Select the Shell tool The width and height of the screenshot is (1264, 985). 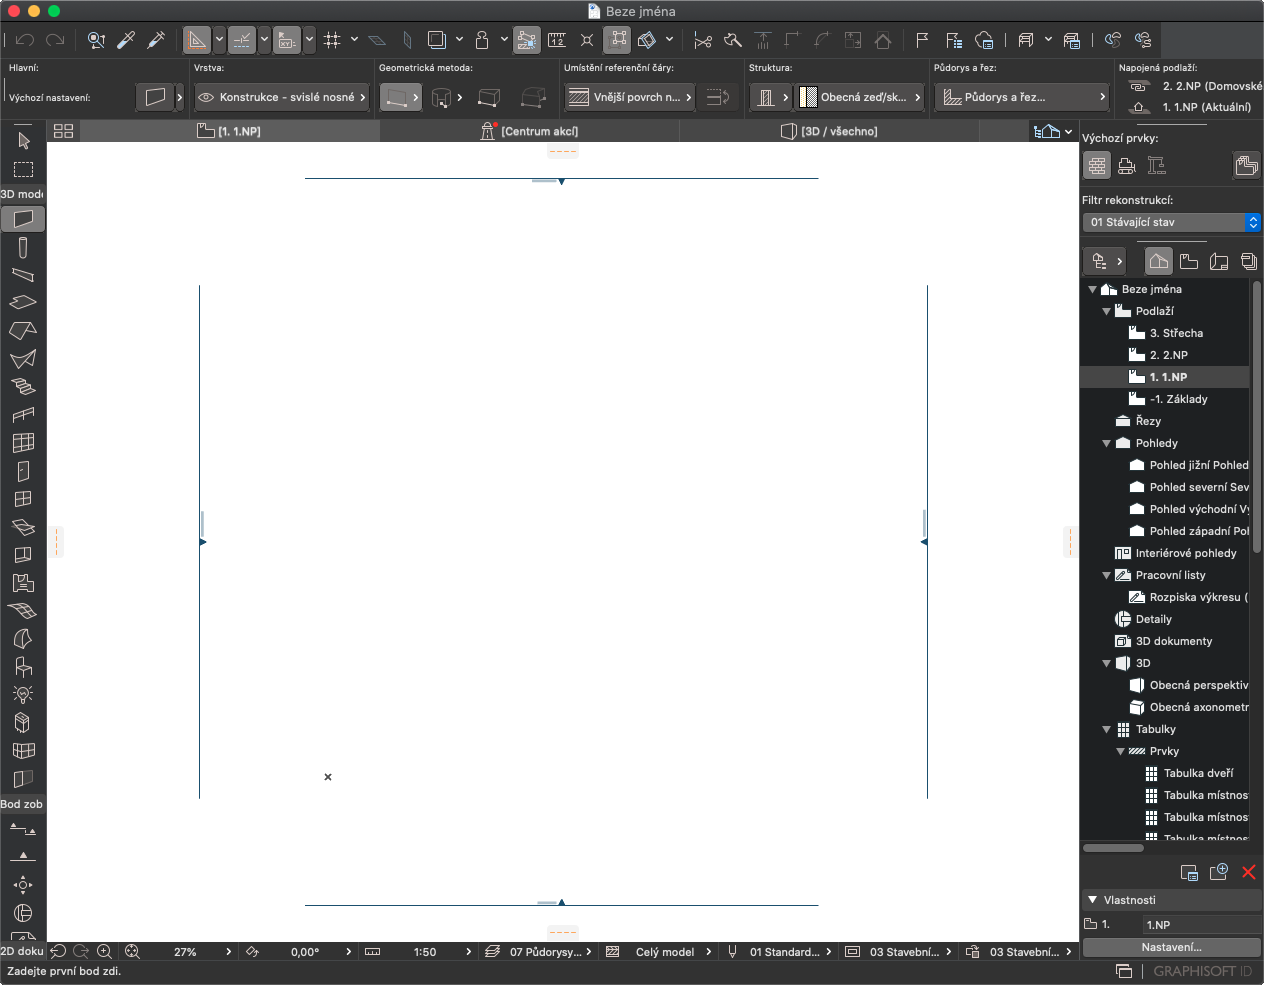(23, 358)
